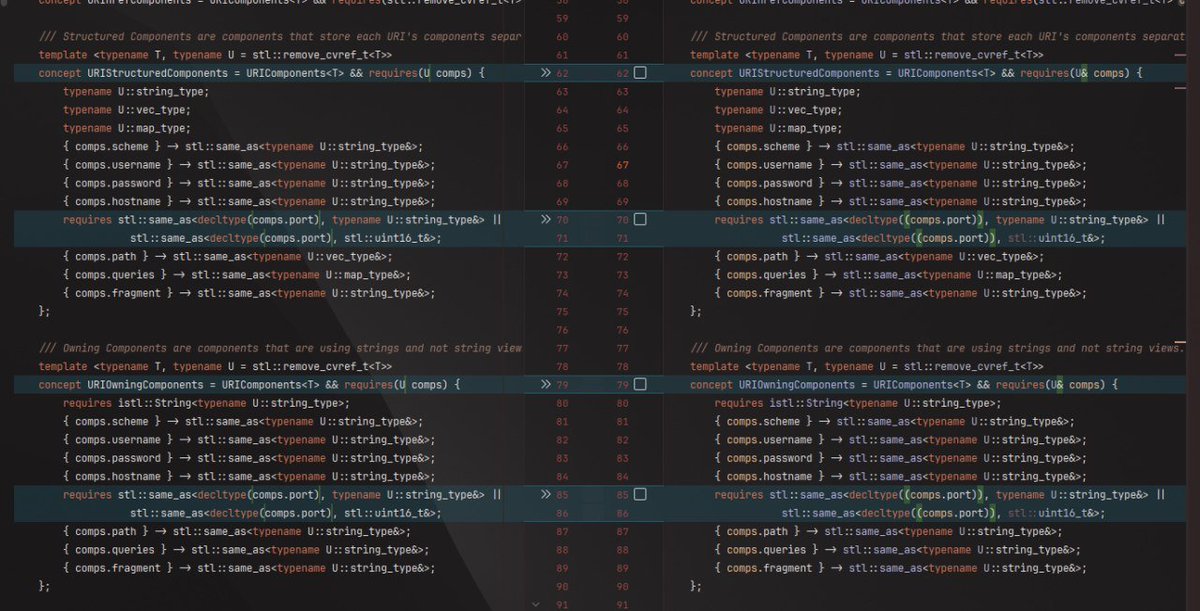Accept left change at line 79 arrow

(545, 384)
